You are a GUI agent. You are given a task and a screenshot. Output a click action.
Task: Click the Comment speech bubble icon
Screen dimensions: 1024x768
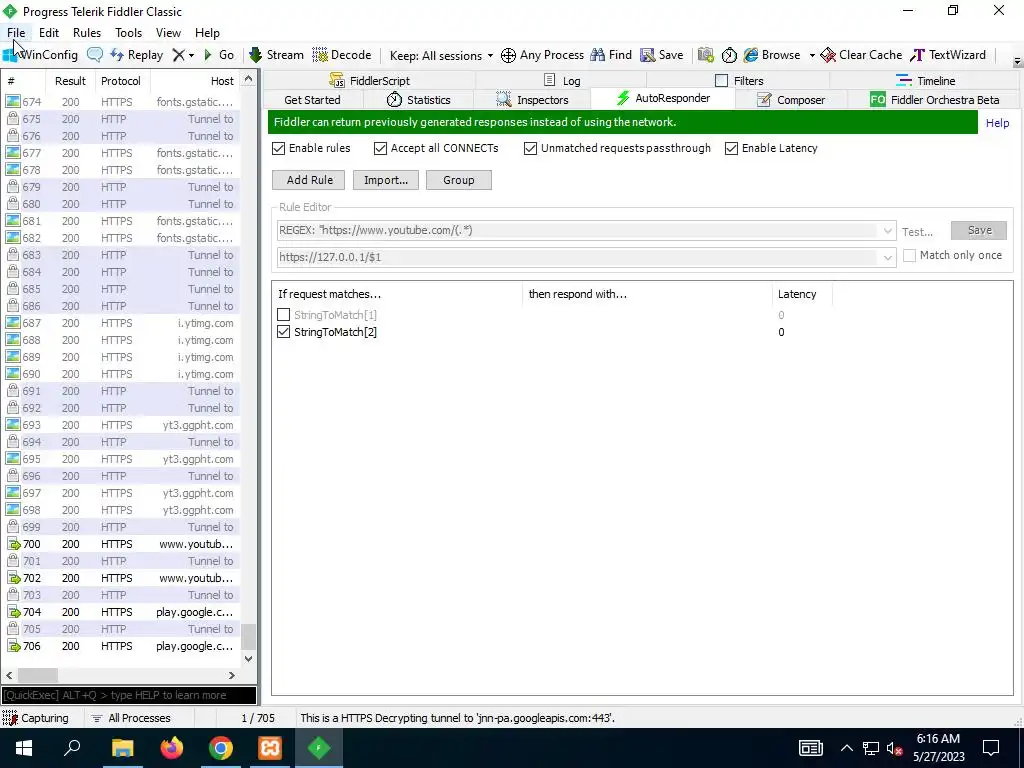tap(95, 55)
